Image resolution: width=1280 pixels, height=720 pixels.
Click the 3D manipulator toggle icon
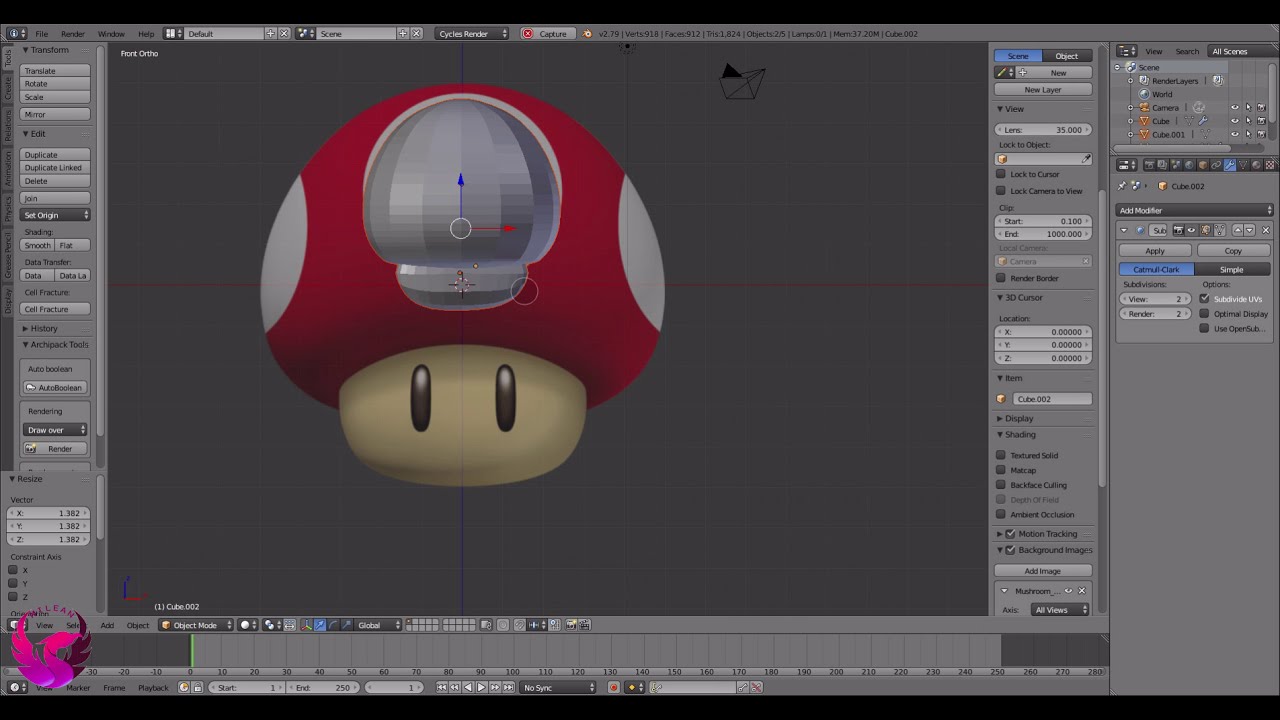[x=307, y=625]
